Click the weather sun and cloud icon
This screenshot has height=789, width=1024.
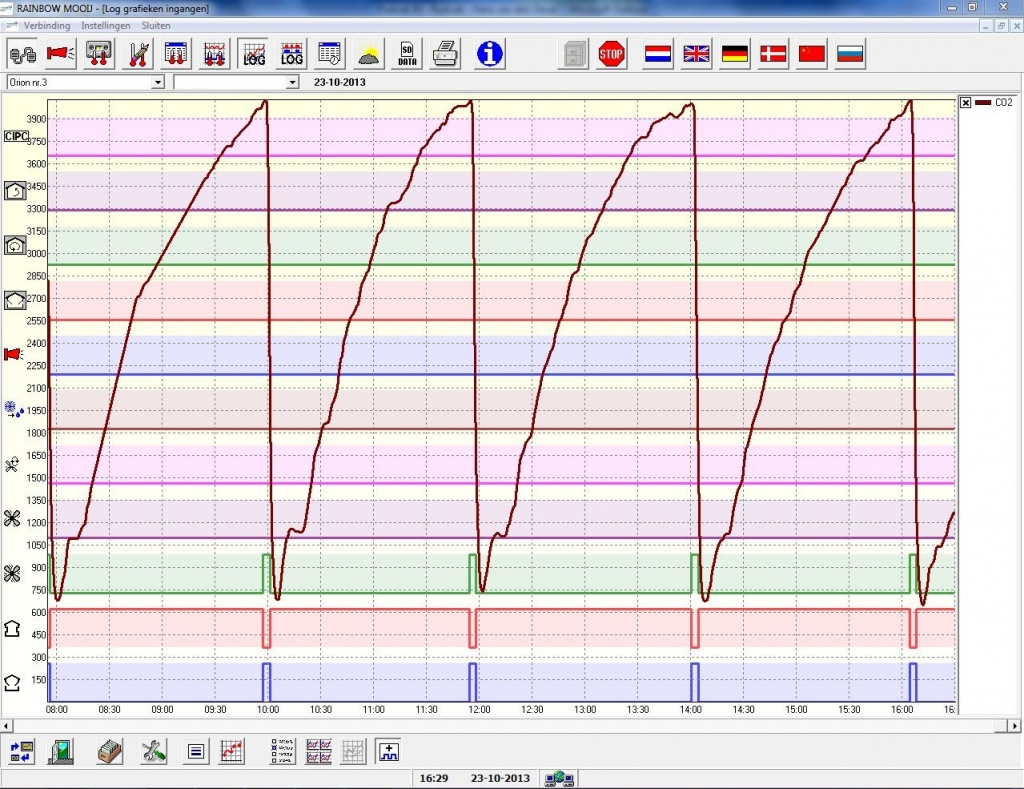click(369, 54)
